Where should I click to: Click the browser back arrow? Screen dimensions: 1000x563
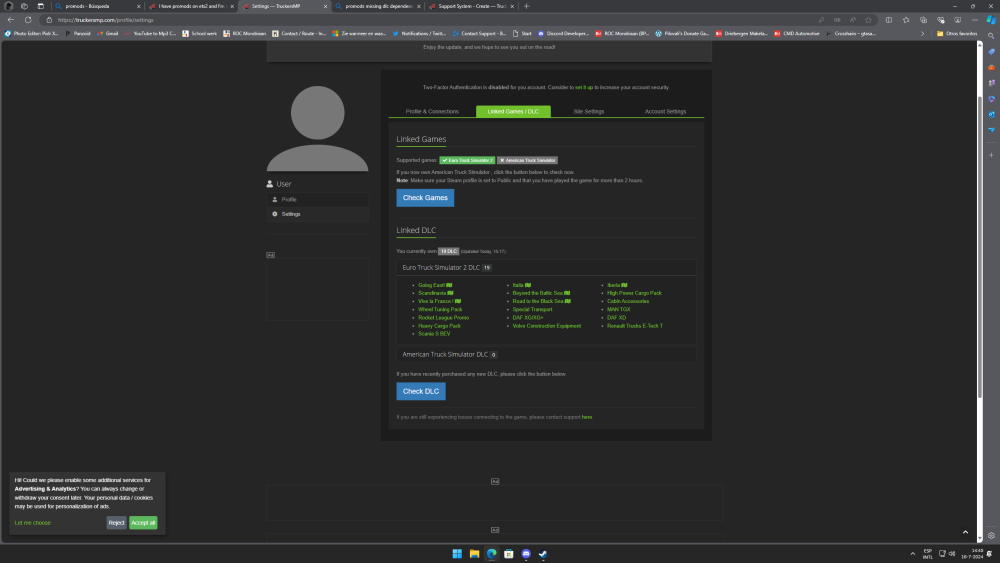(11, 19)
